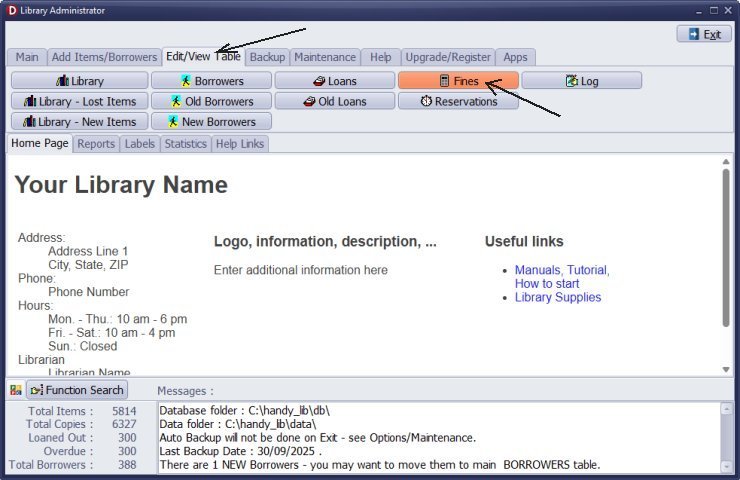The image size is (740, 480).
Task: Open the Reservations table
Action: point(458,101)
